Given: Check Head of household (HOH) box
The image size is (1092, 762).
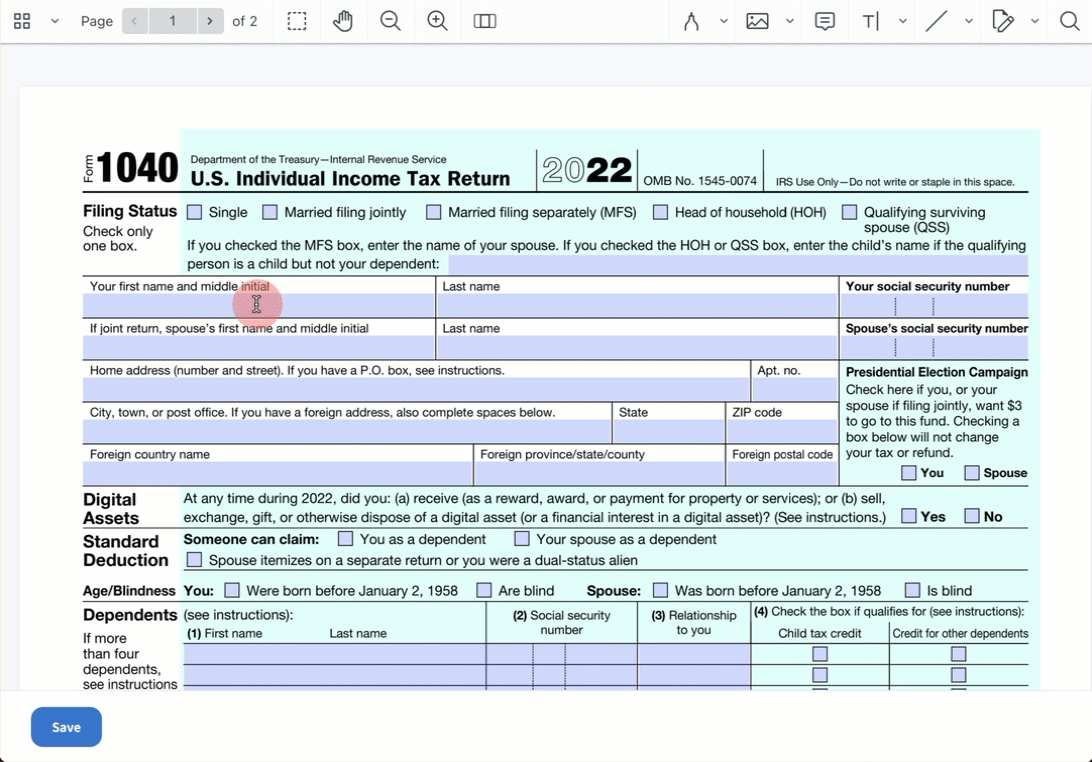Looking at the screenshot, I should coord(660,212).
